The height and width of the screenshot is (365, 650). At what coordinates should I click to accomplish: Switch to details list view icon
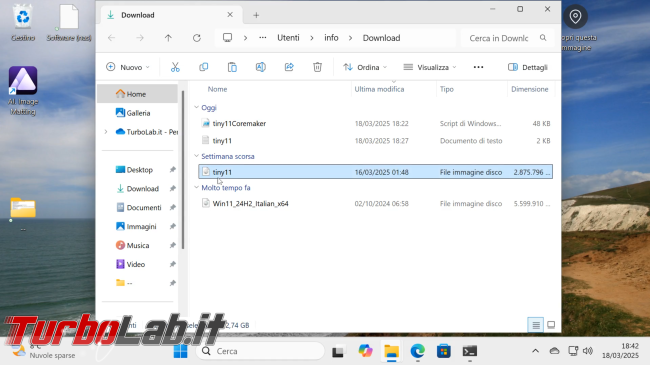[536, 325]
